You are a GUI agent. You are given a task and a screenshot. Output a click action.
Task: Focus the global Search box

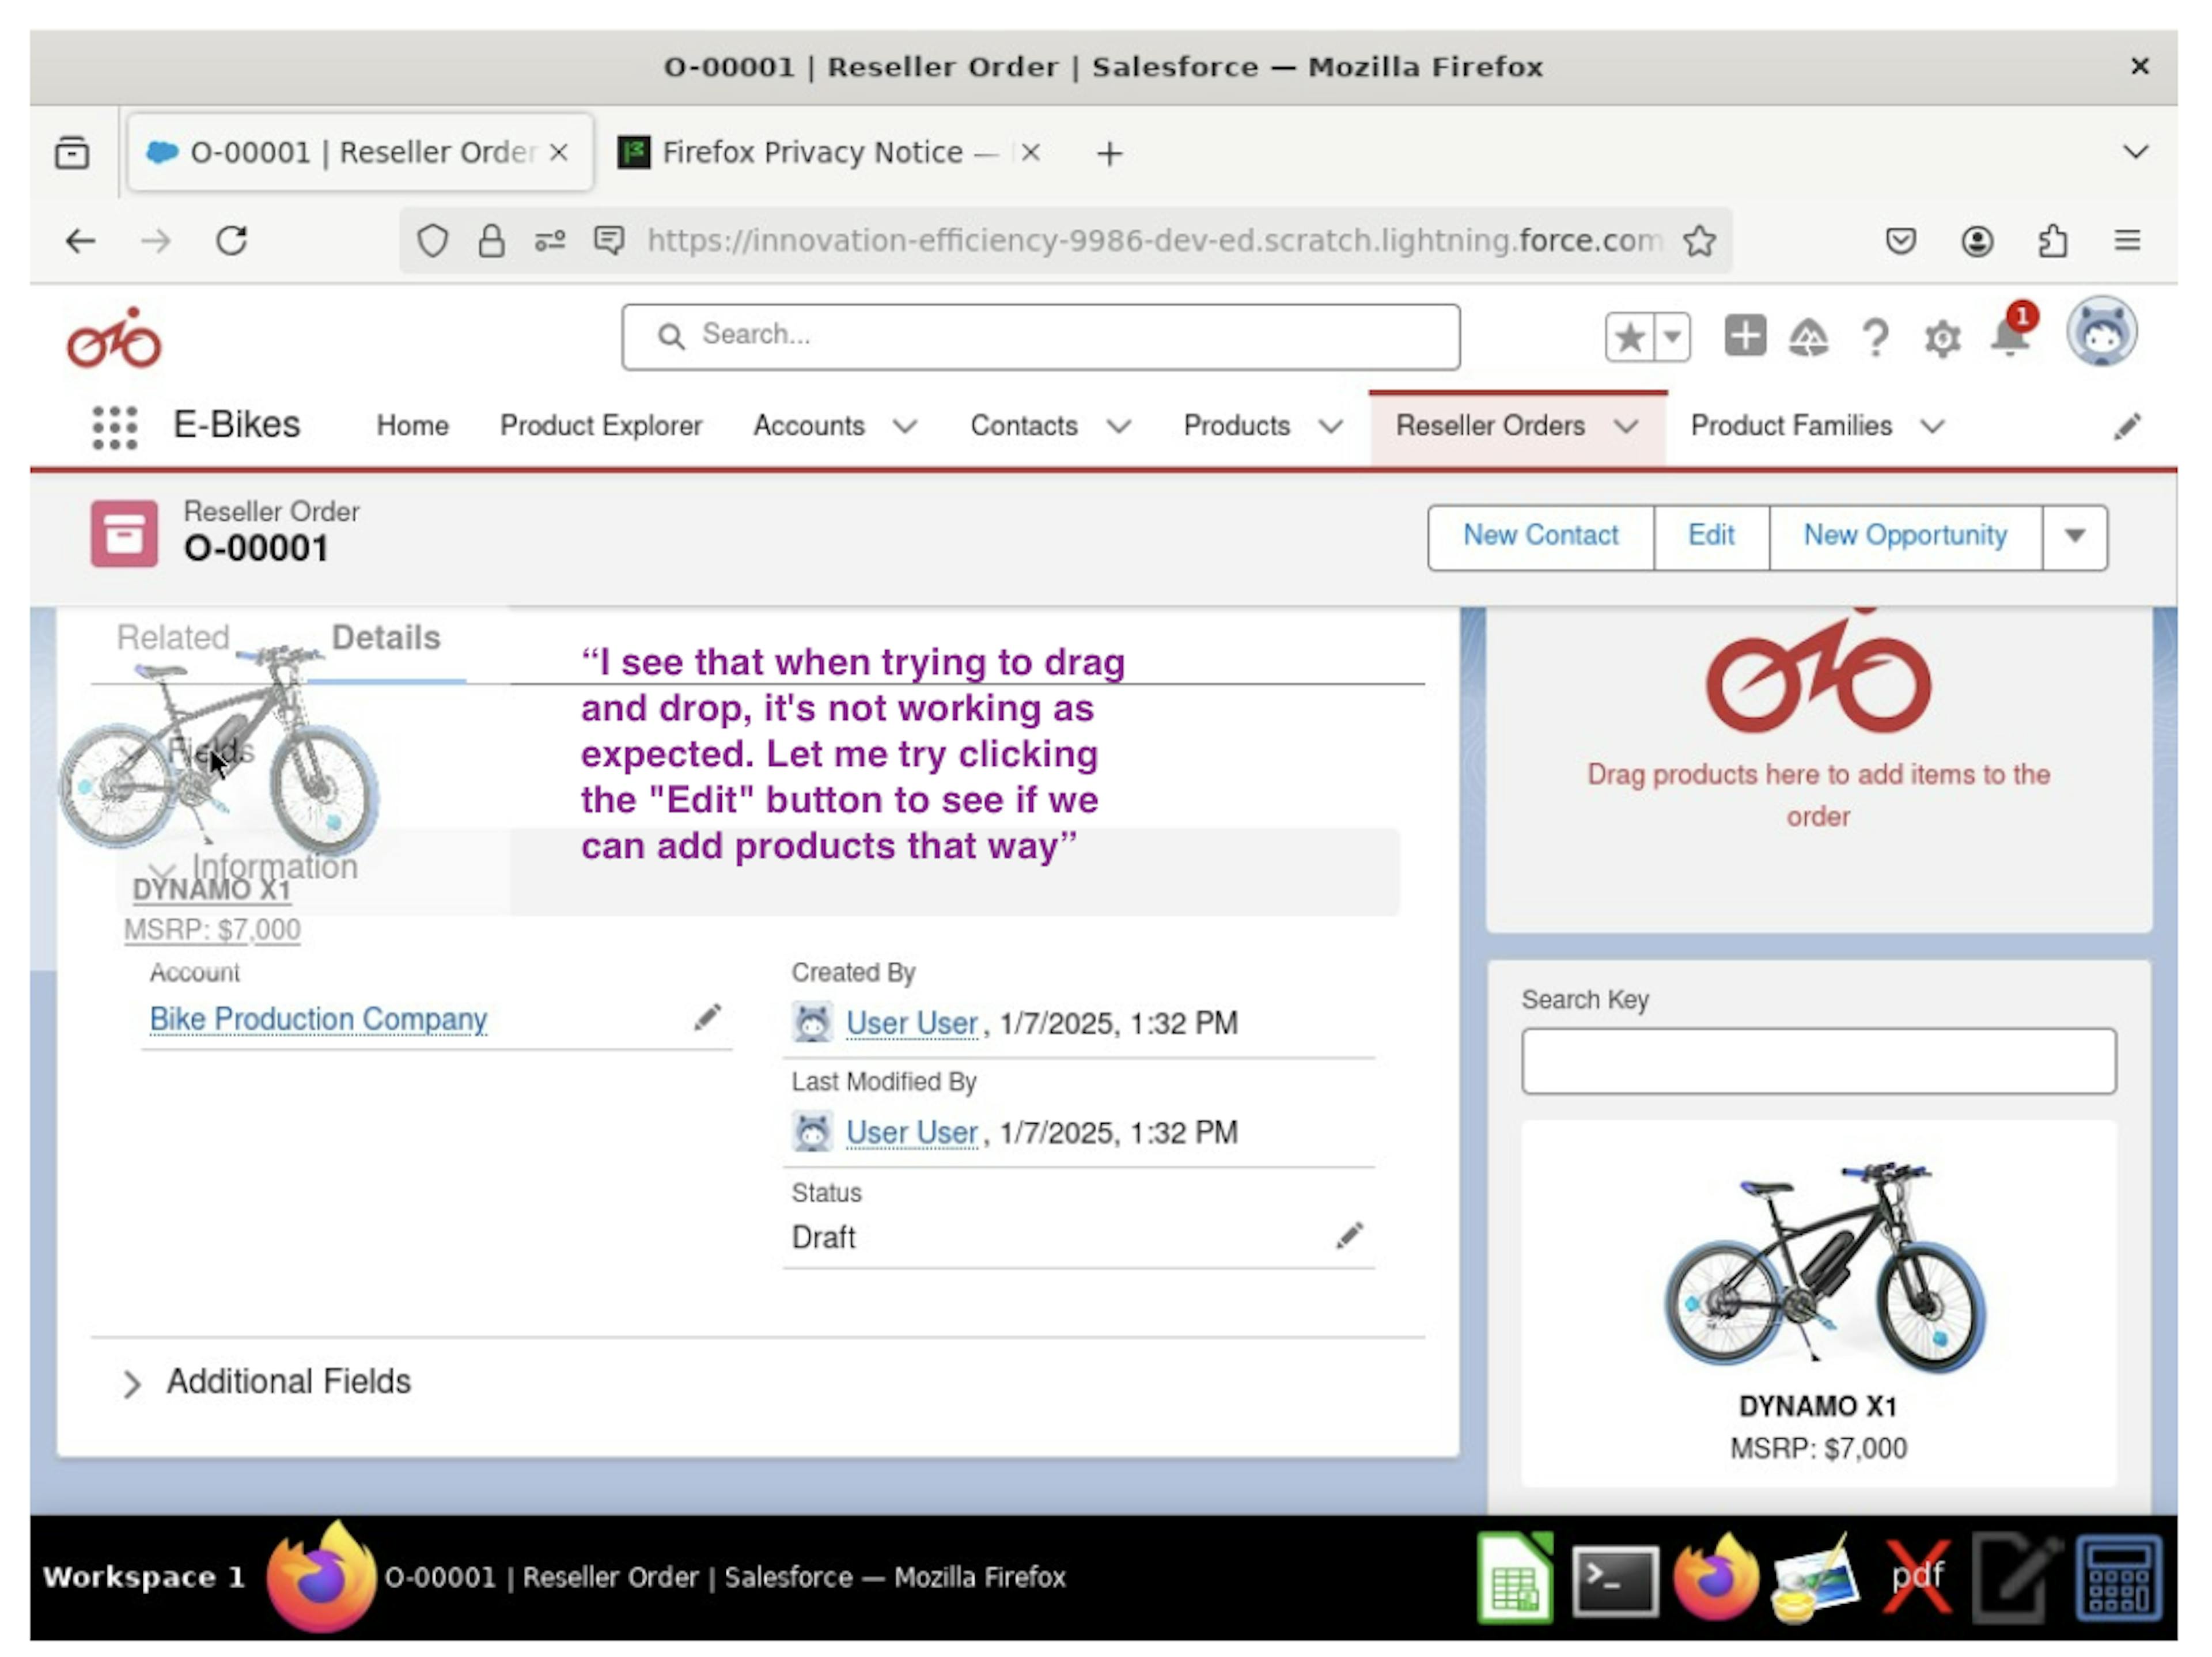click(x=1040, y=337)
